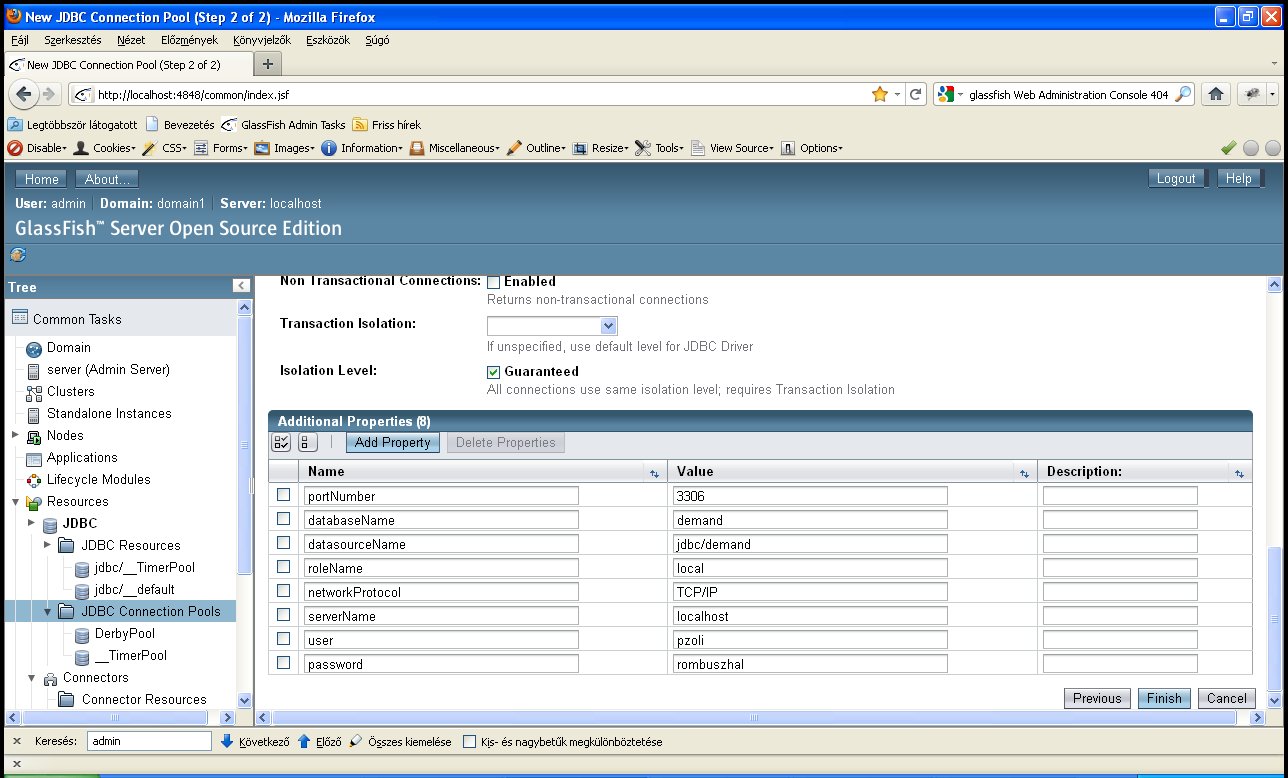Image resolution: width=1288 pixels, height=778 pixels.
Task: Click the Previous button
Action: point(1097,698)
